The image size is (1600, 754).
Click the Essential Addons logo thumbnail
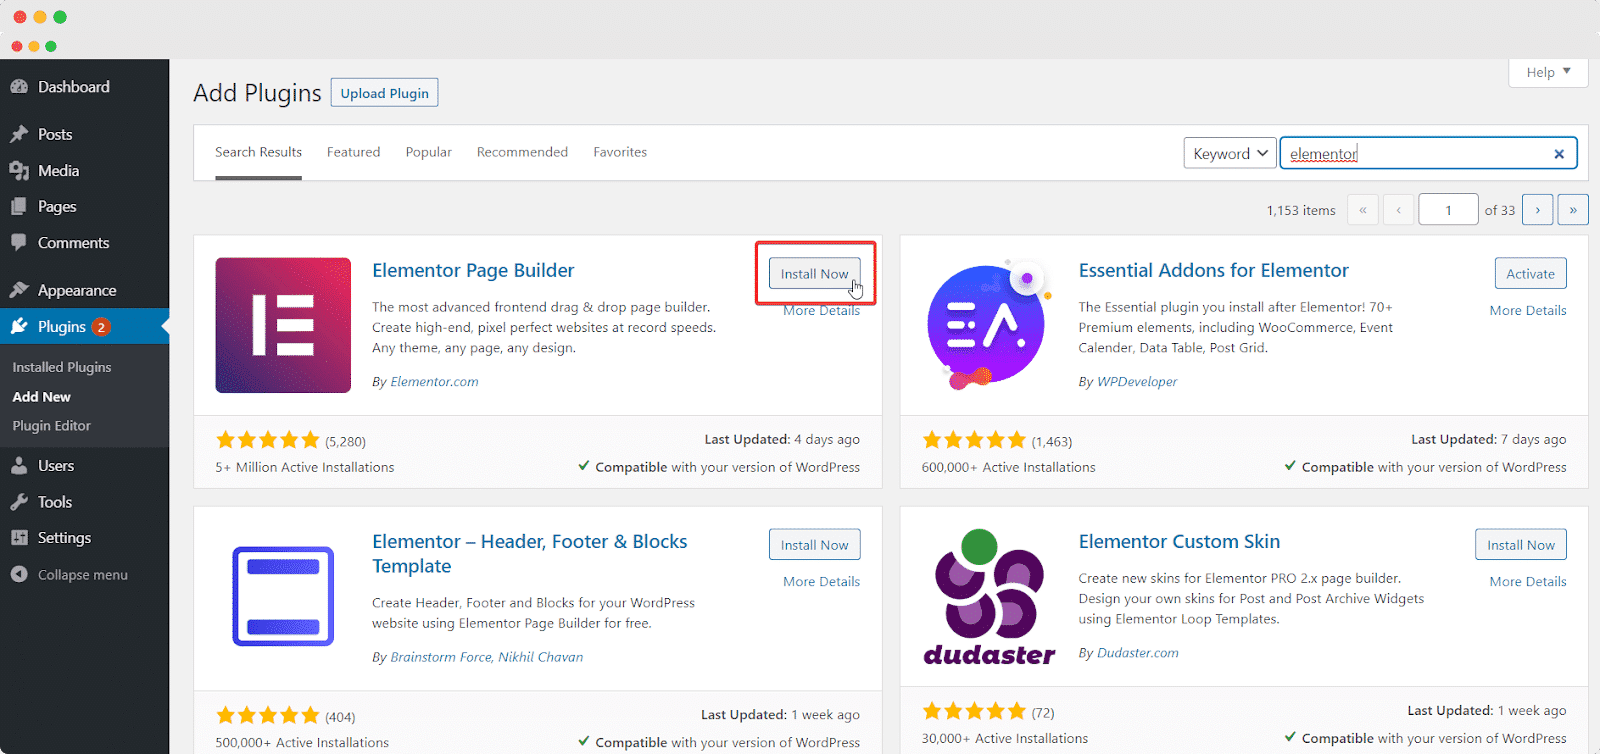(x=989, y=325)
